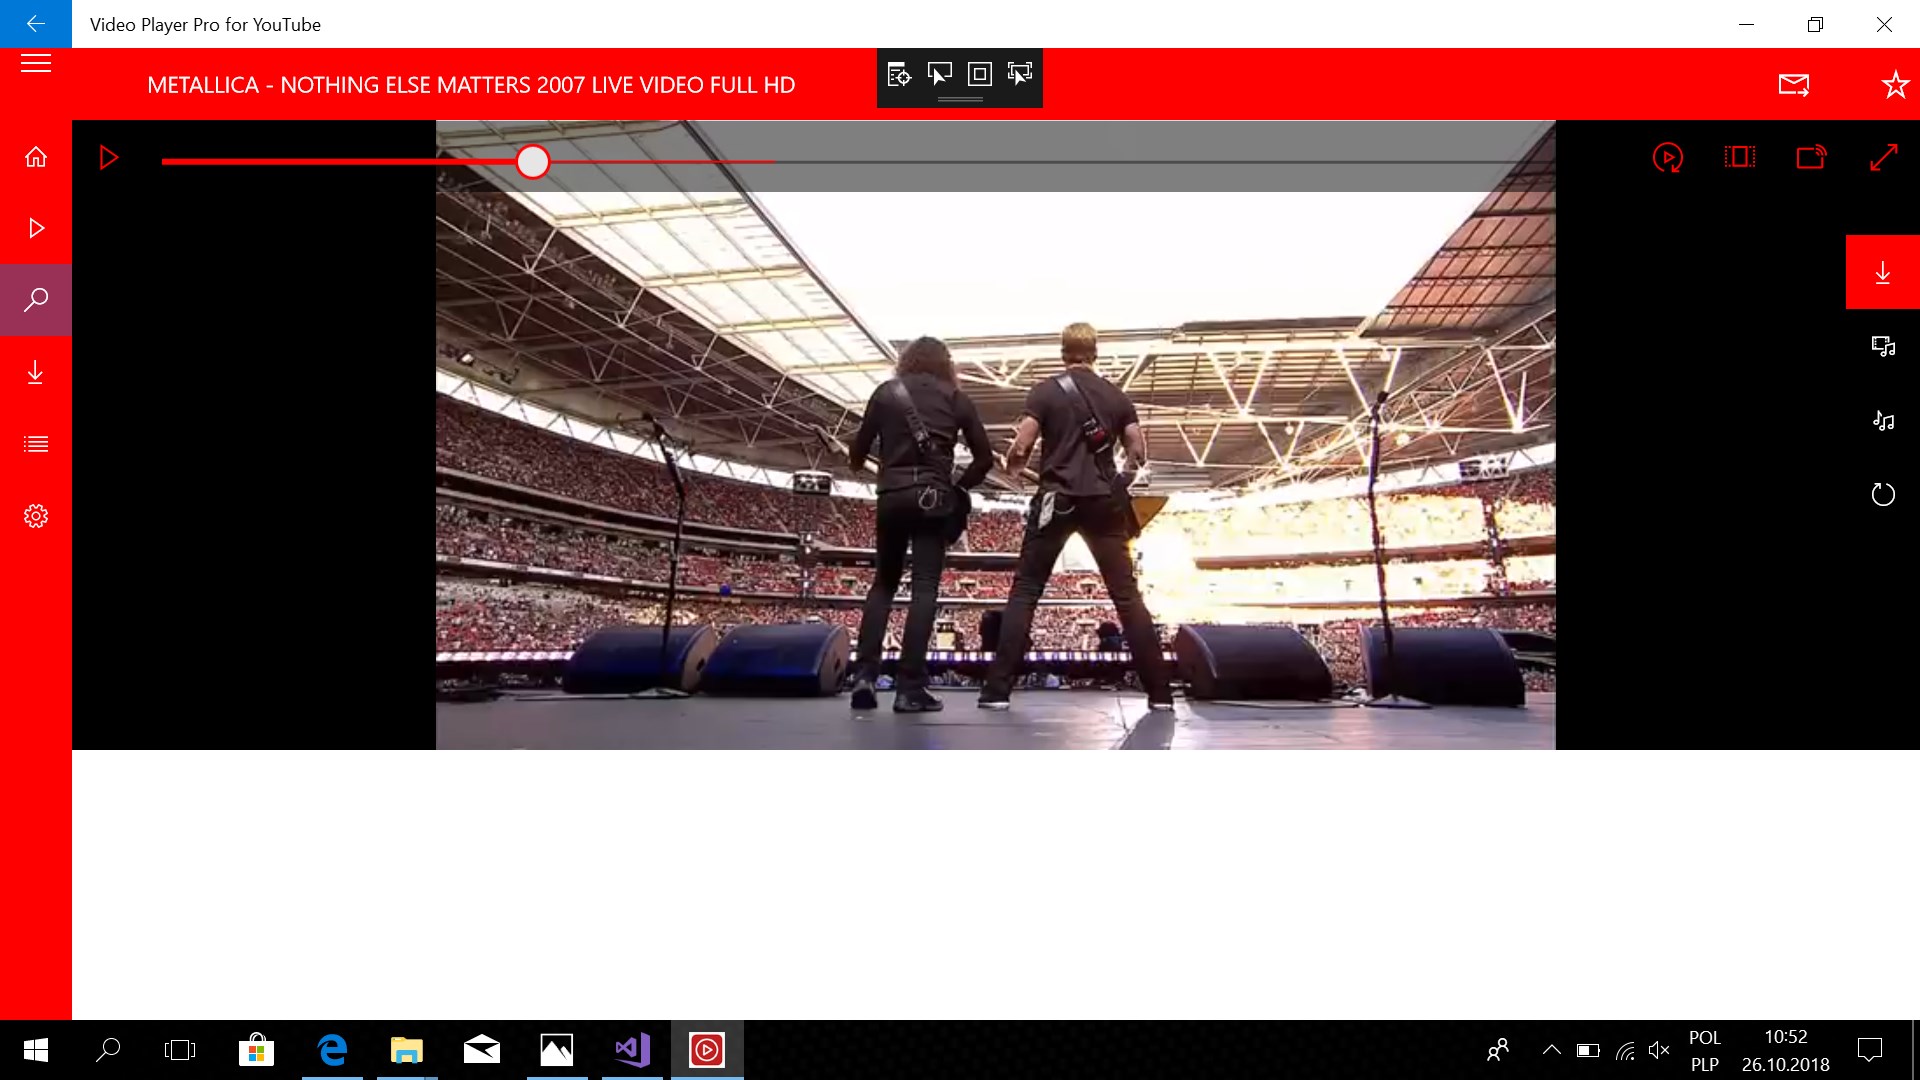Screen dimensions: 1920x1080
Task: Add the video to favorites with the star
Action: (x=1895, y=85)
